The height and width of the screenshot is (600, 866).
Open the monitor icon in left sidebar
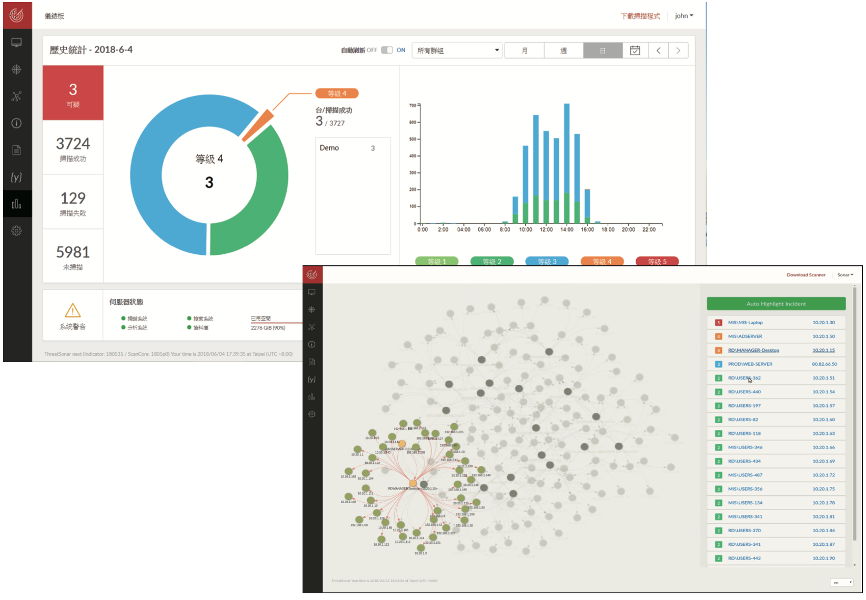coord(17,43)
